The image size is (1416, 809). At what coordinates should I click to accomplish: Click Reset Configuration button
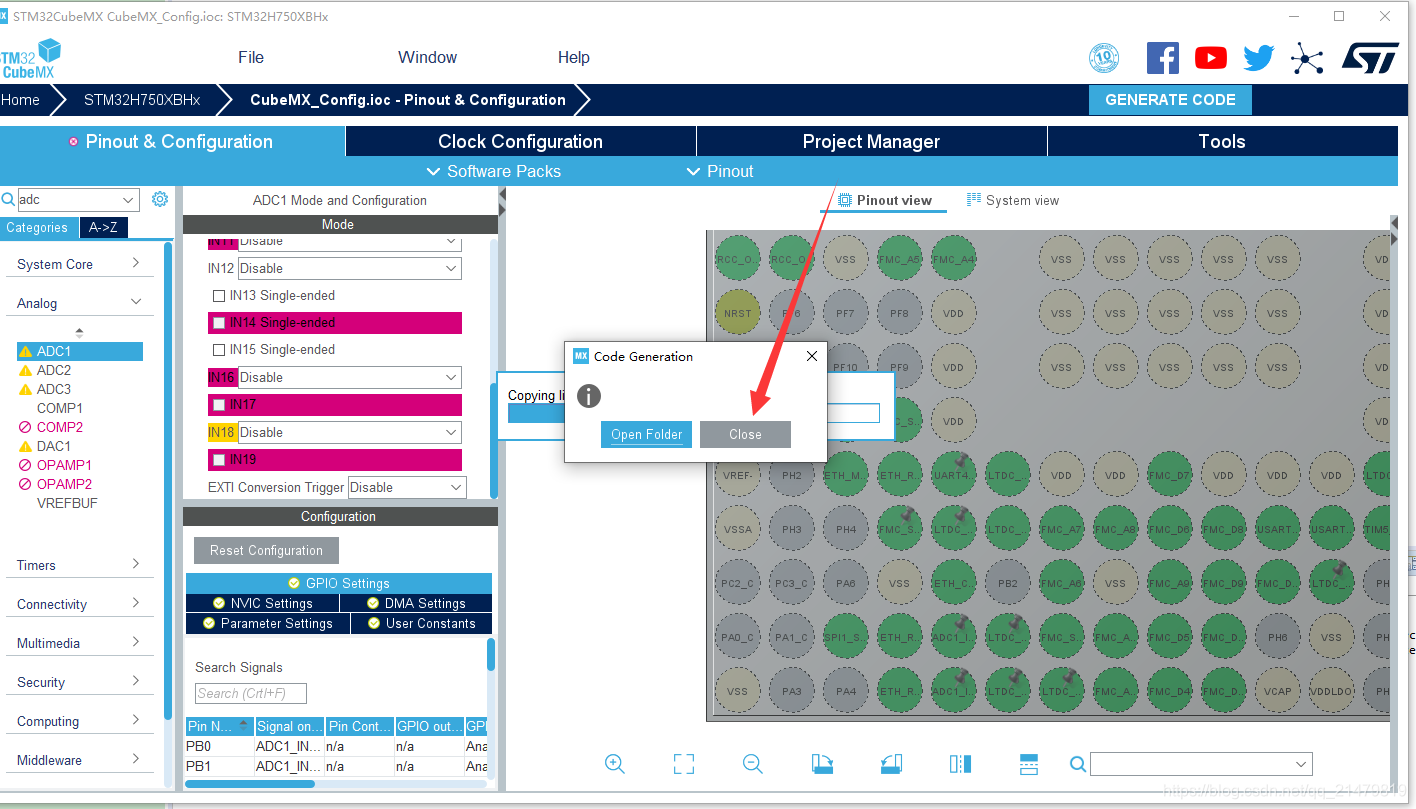click(x=266, y=550)
